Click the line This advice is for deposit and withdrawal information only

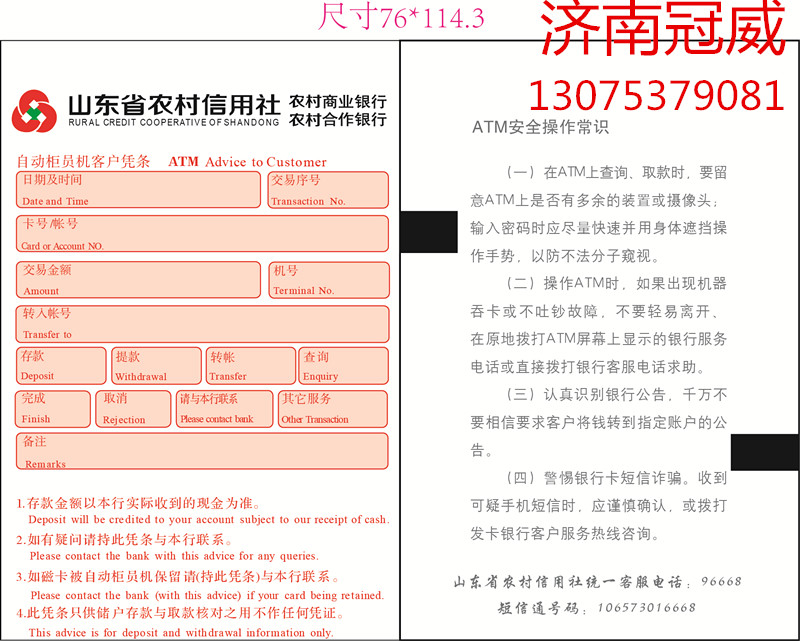click(x=181, y=633)
